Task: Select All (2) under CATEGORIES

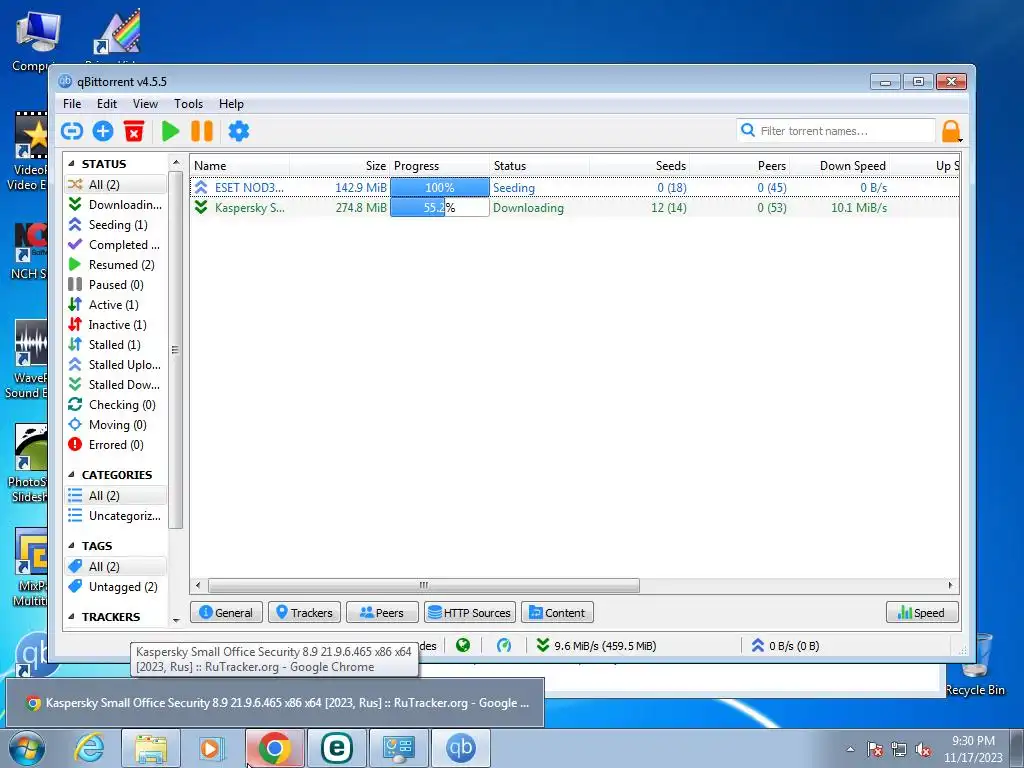Action: [x=116, y=496]
